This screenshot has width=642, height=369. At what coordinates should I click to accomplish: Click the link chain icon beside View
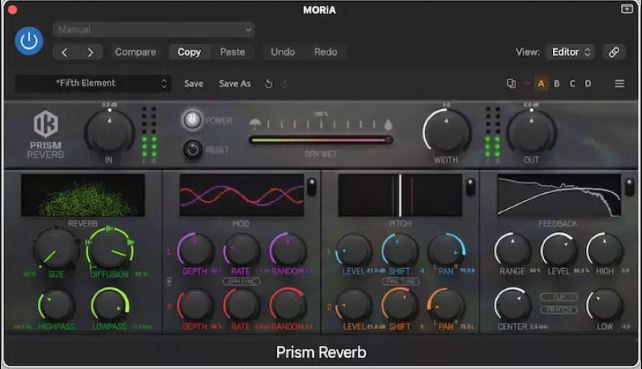tap(613, 52)
